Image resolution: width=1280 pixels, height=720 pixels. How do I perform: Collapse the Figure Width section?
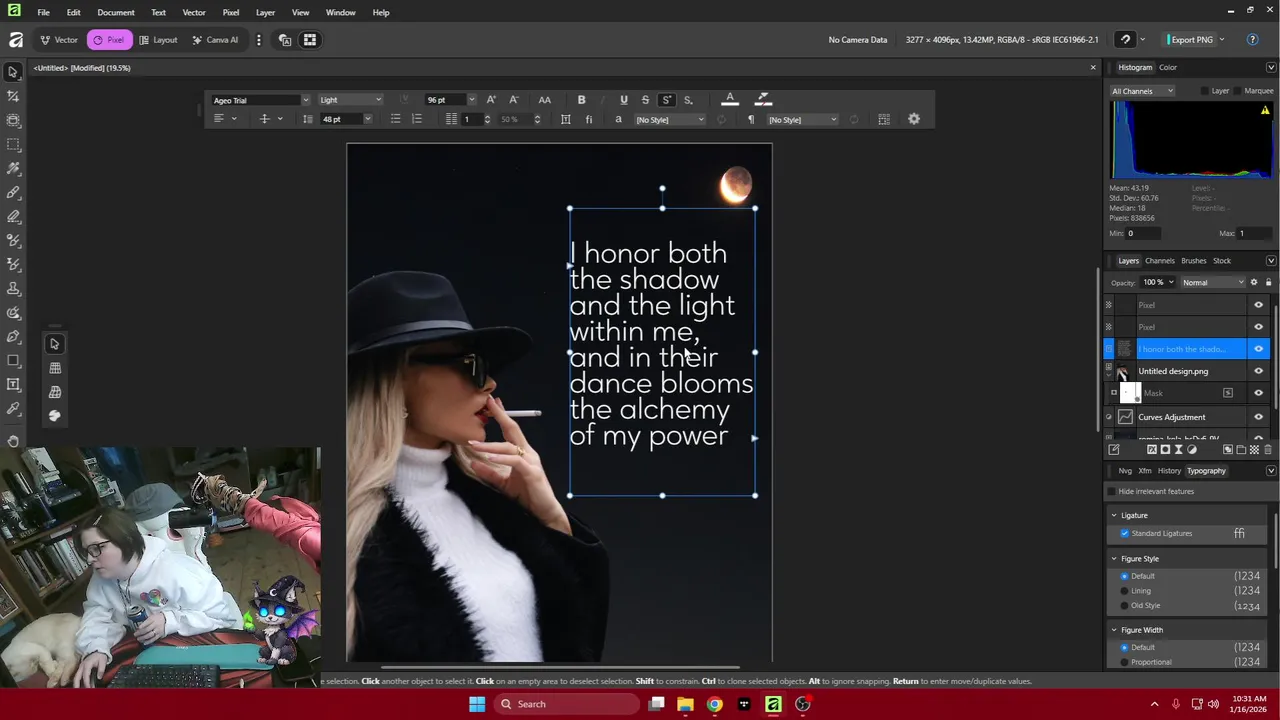tap(1114, 630)
